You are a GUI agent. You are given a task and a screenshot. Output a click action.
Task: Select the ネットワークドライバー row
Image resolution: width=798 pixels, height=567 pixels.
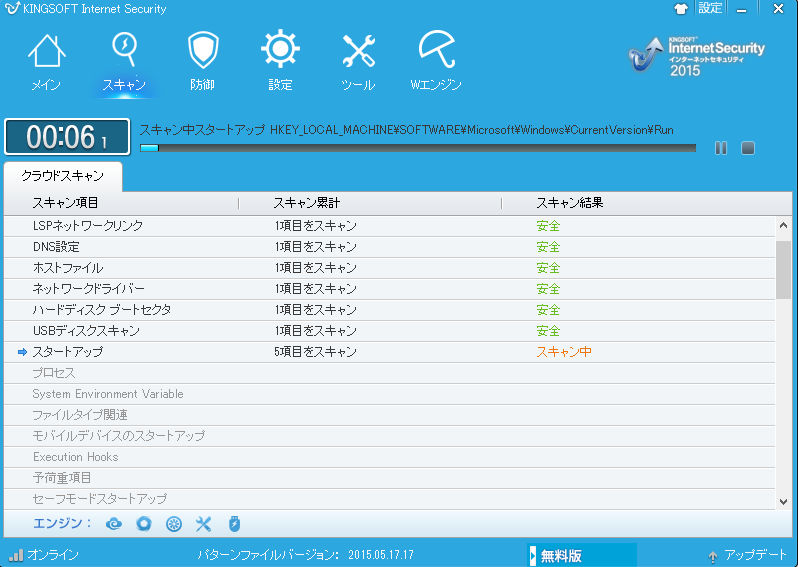[389, 289]
